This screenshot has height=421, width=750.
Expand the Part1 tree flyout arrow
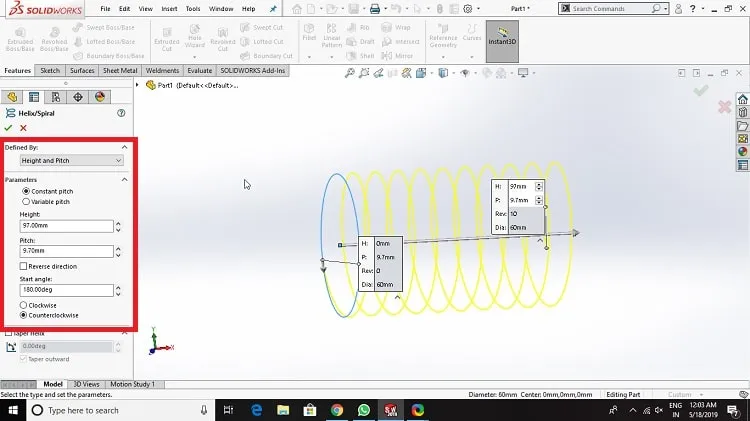pyautogui.click(x=137, y=85)
